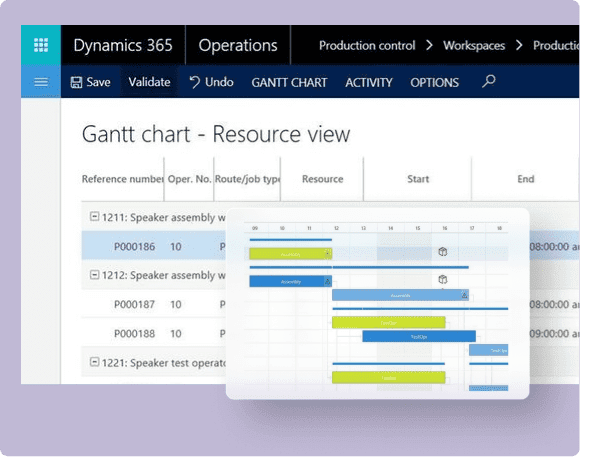The width and height of the screenshot is (593, 460).
Task: Click the Validate button
Action: click(149, 82)
